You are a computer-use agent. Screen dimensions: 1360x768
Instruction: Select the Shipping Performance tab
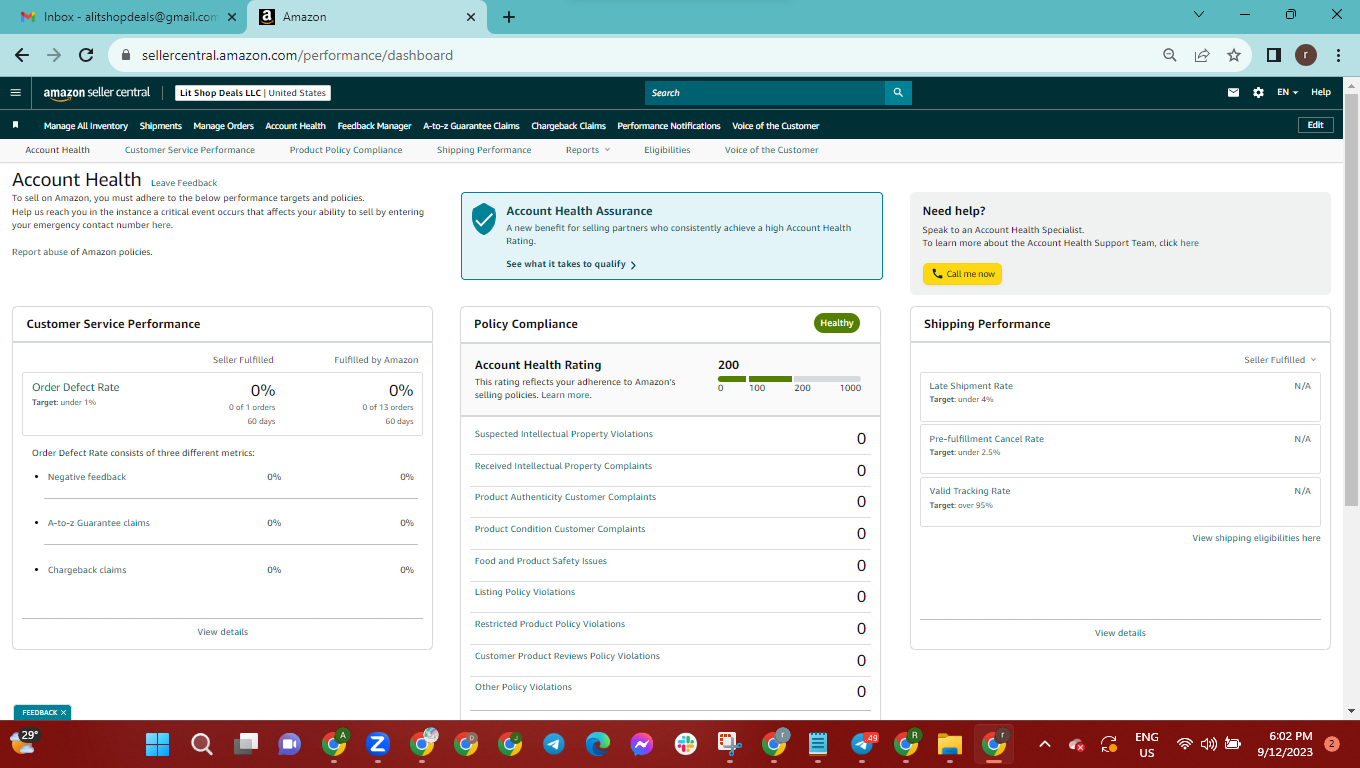pyautogui.click(x=484, y=150)
